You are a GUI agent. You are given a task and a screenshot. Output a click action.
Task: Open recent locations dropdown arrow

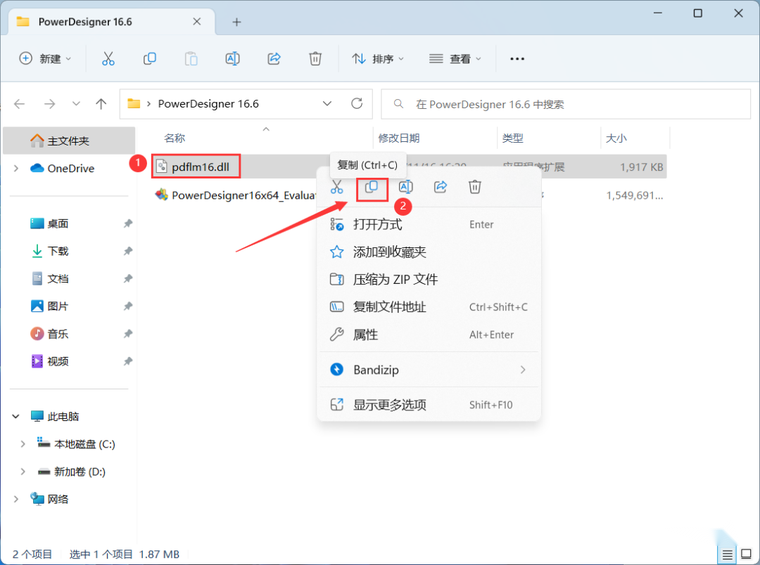point(76,104)
